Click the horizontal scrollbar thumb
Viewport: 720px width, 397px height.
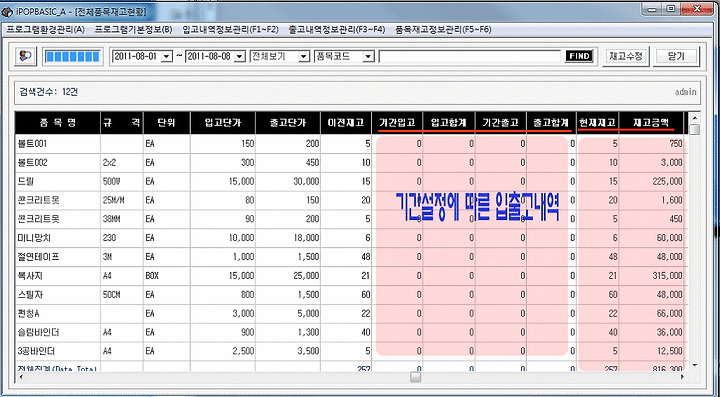point(416,377)
